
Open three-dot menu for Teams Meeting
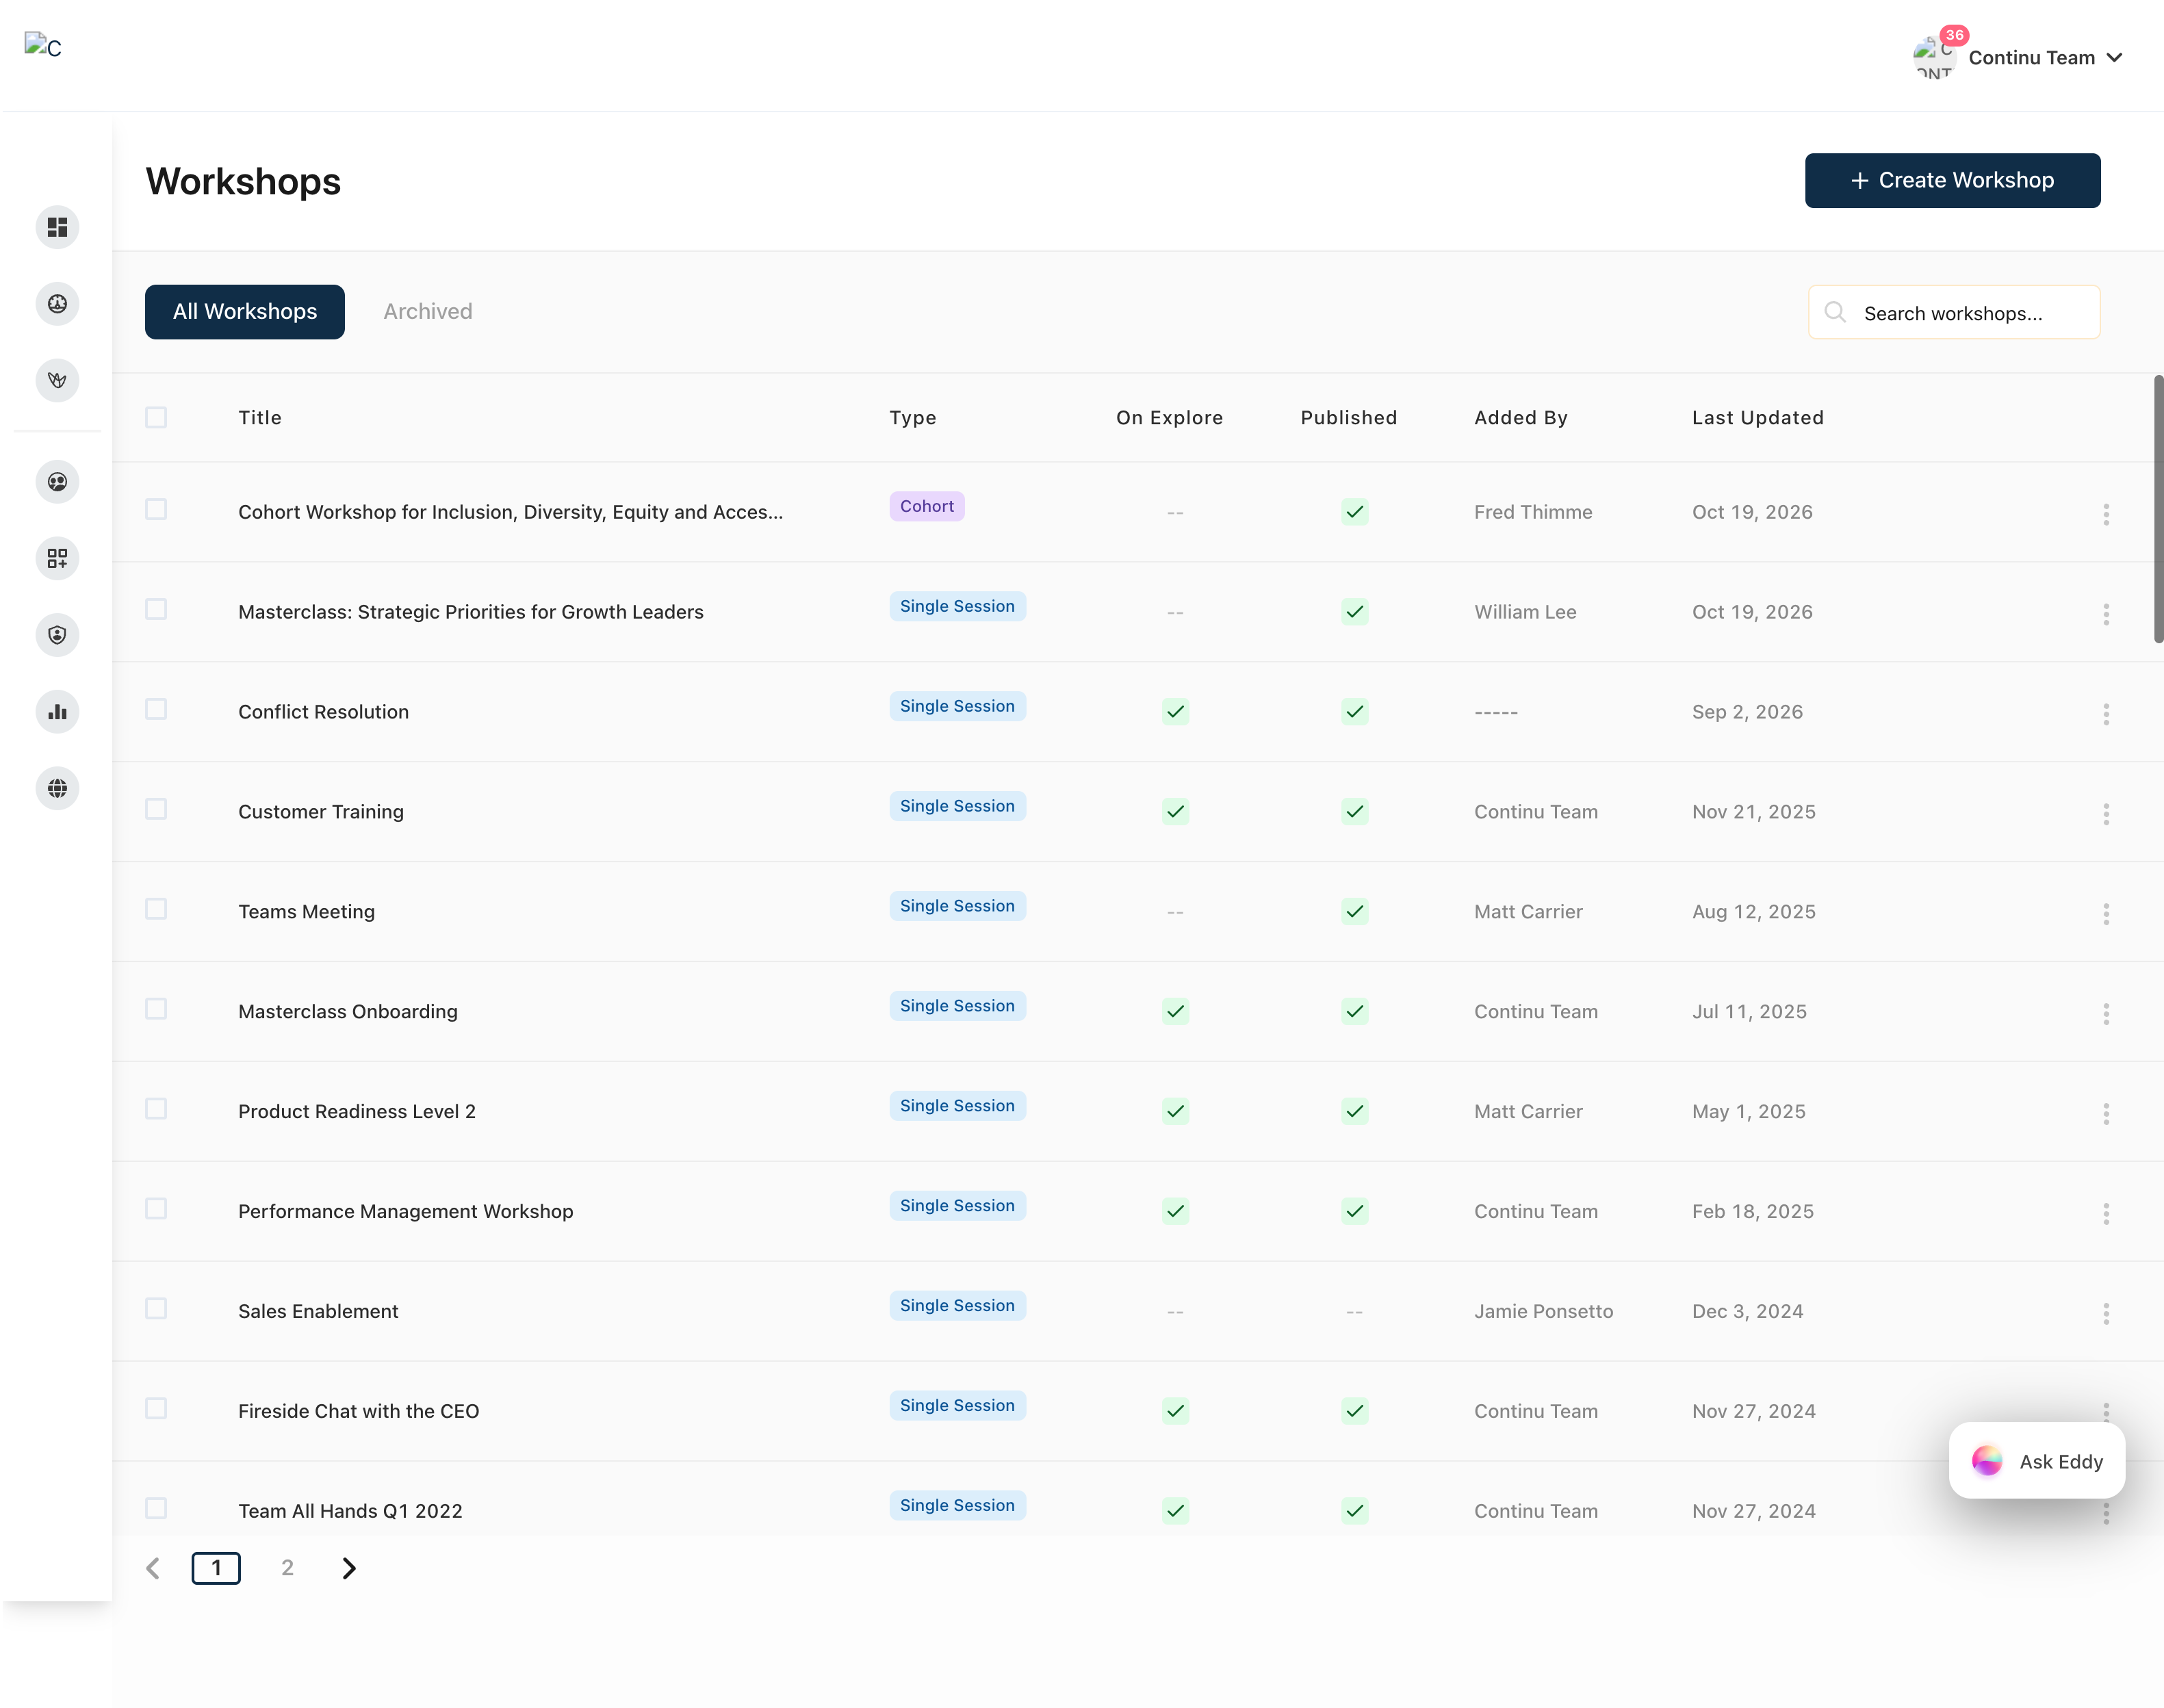2106,914
